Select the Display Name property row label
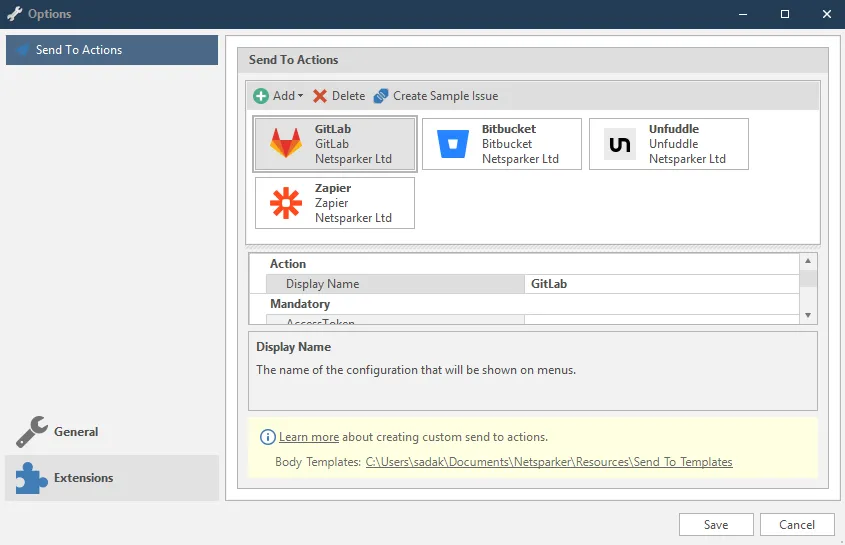Screen dimensions: 845x545 pyautogui.click(x=395, y=284)
